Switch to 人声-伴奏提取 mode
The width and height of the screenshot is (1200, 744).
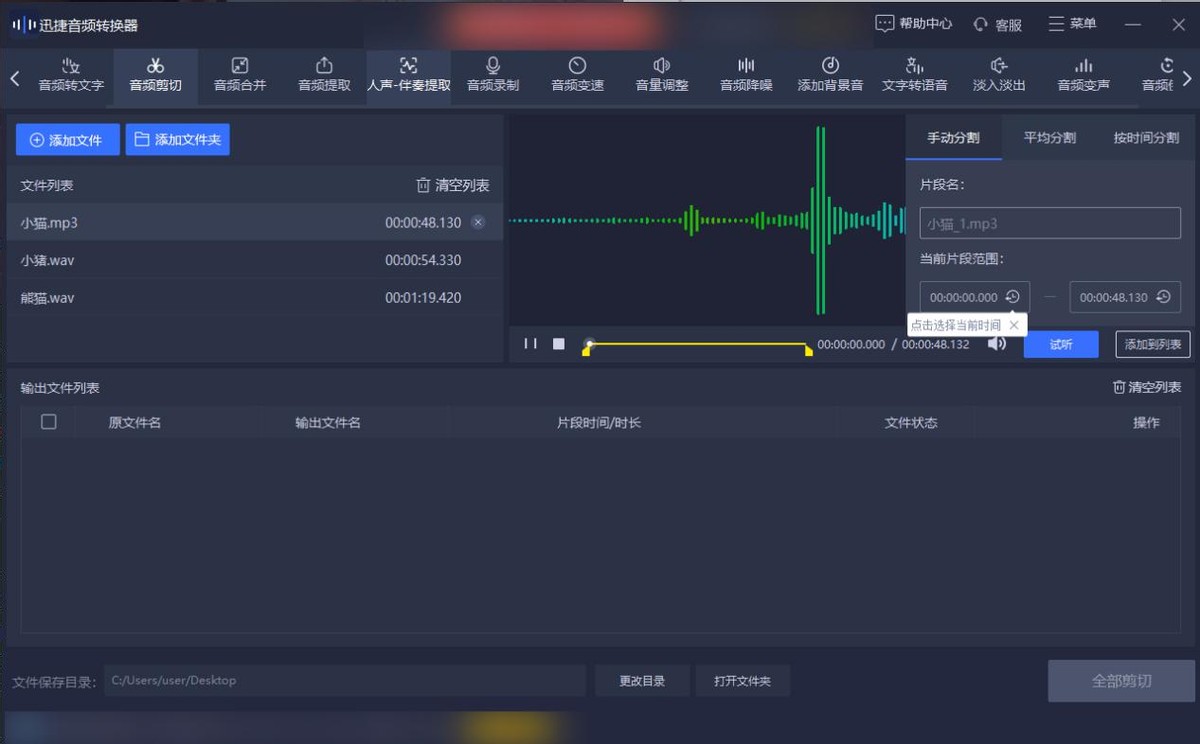(x=408, y=77)
